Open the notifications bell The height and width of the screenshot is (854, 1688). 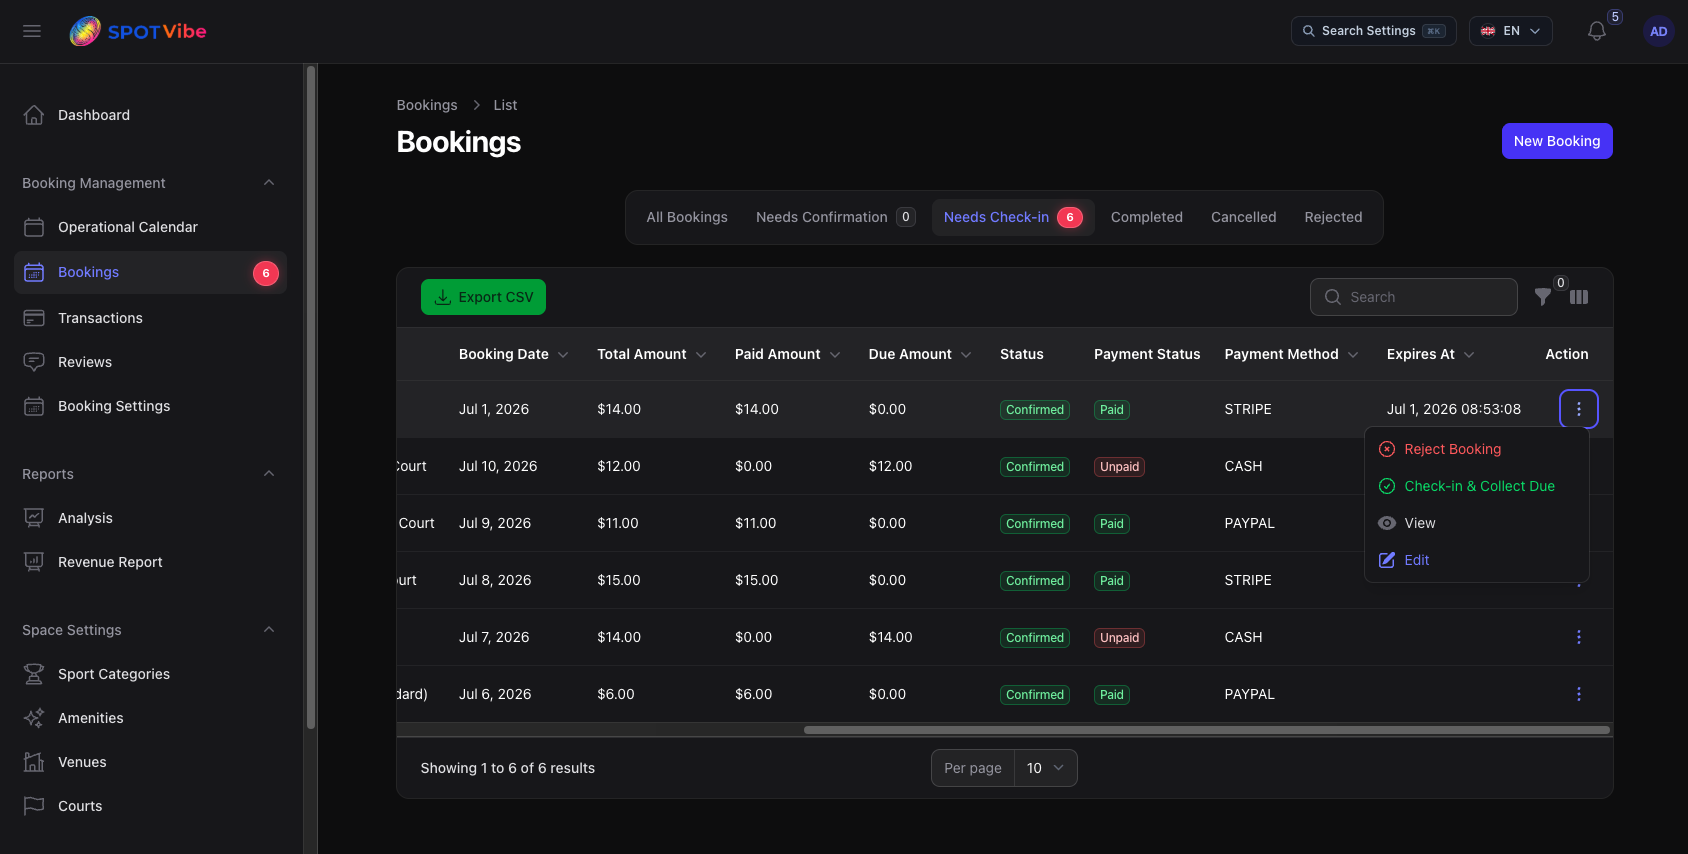pos(1597,31)
